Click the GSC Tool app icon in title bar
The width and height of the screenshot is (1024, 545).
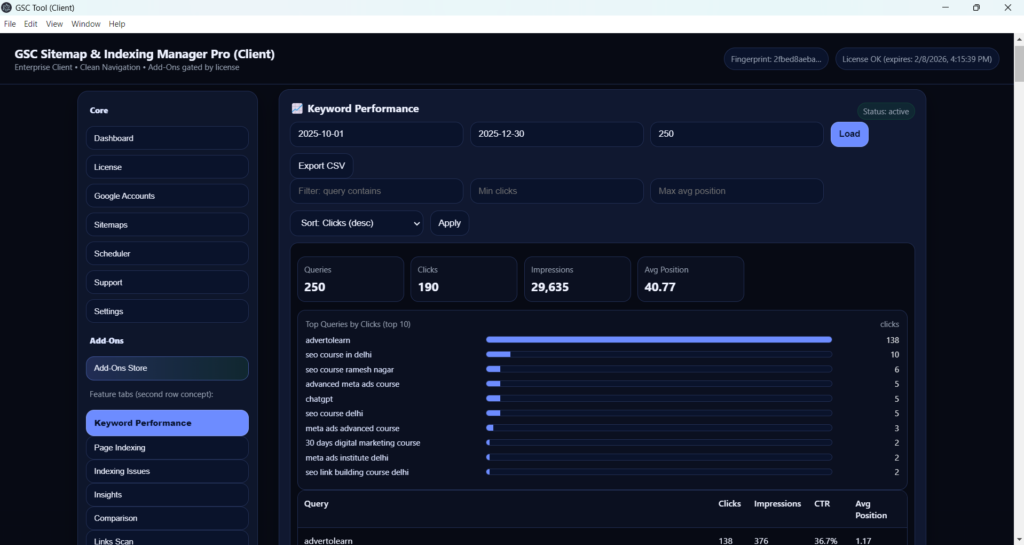(x=7, y=7)
